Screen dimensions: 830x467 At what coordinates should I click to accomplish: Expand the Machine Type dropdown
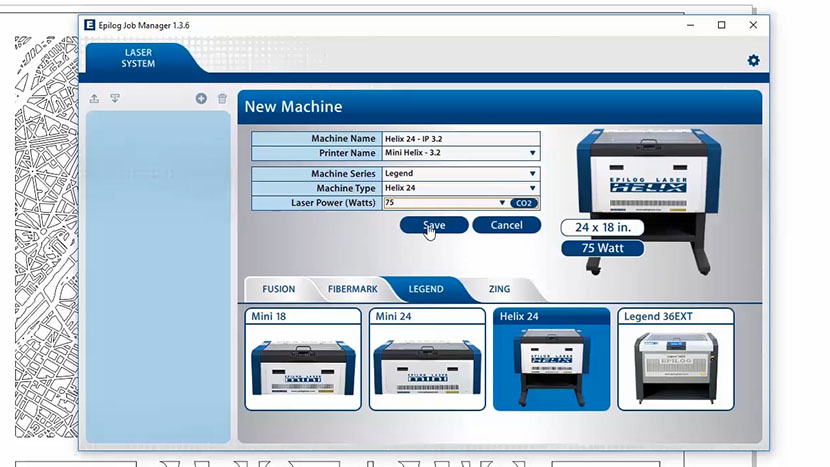tap(533, 188)
